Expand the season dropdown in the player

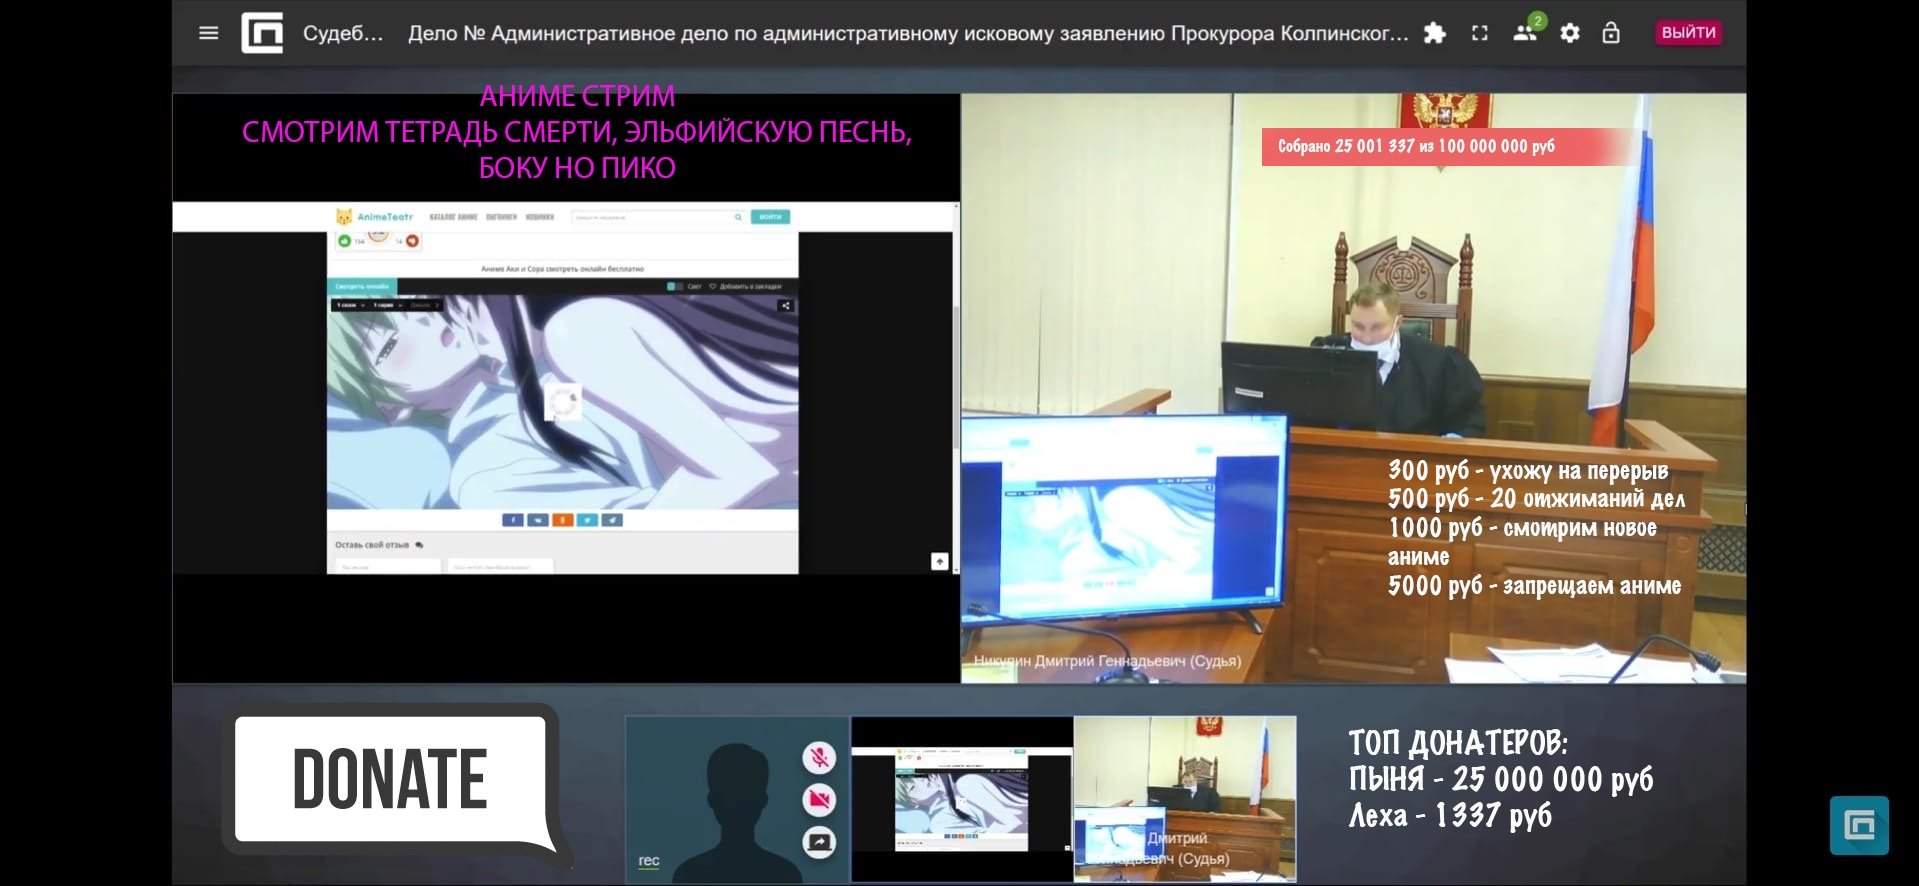point(348,305)
